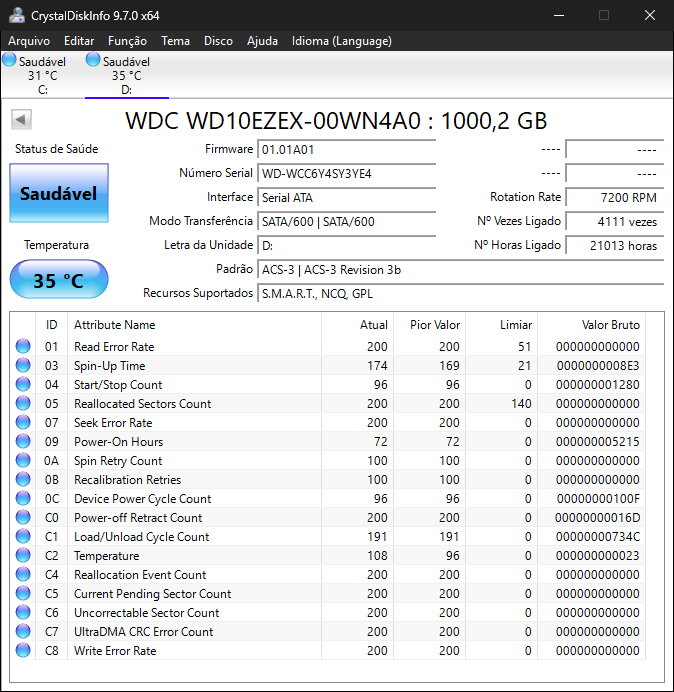Image resolution: width=674 pixels, height=692 pixels.
Task: Click the Valor Bruto column header
Action: click(x=610, y=325)
